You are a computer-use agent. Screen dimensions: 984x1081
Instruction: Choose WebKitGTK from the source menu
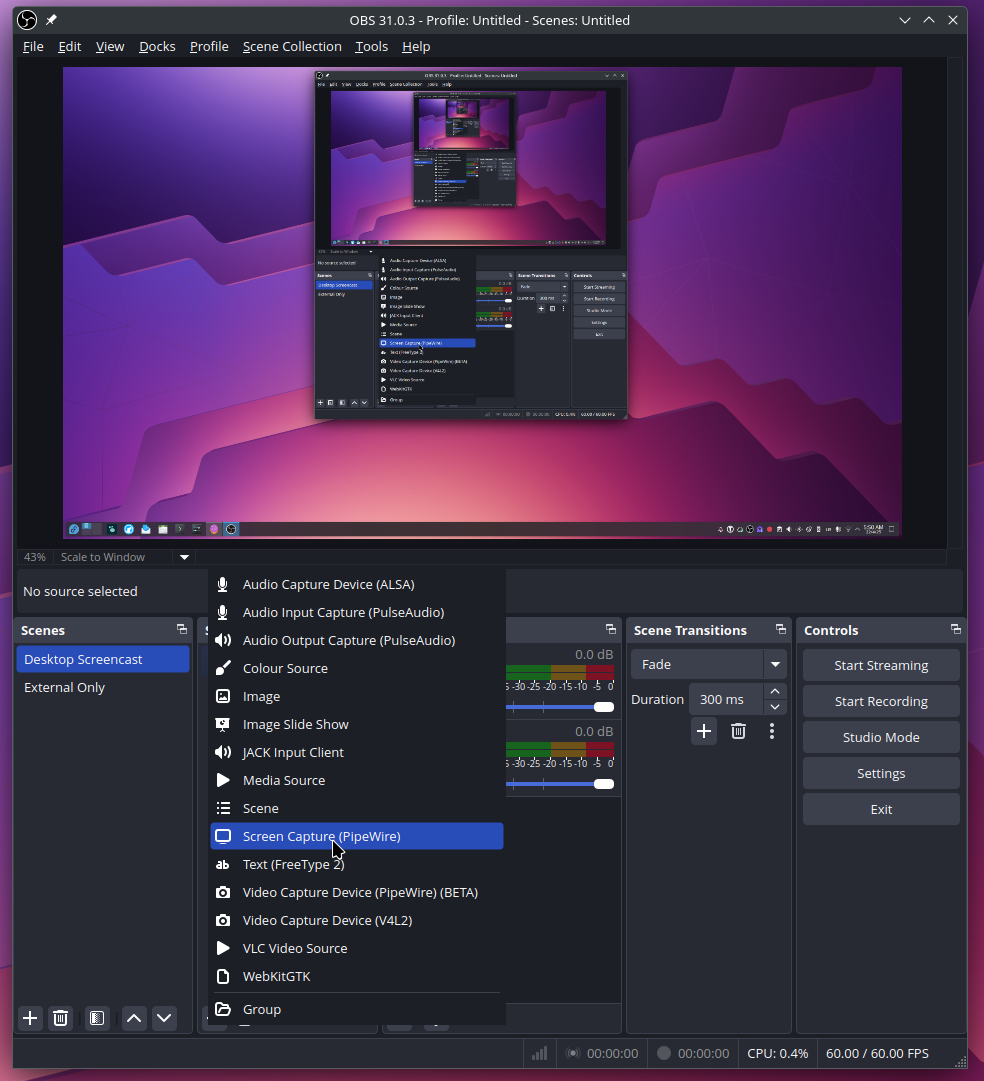click(357, 976)
